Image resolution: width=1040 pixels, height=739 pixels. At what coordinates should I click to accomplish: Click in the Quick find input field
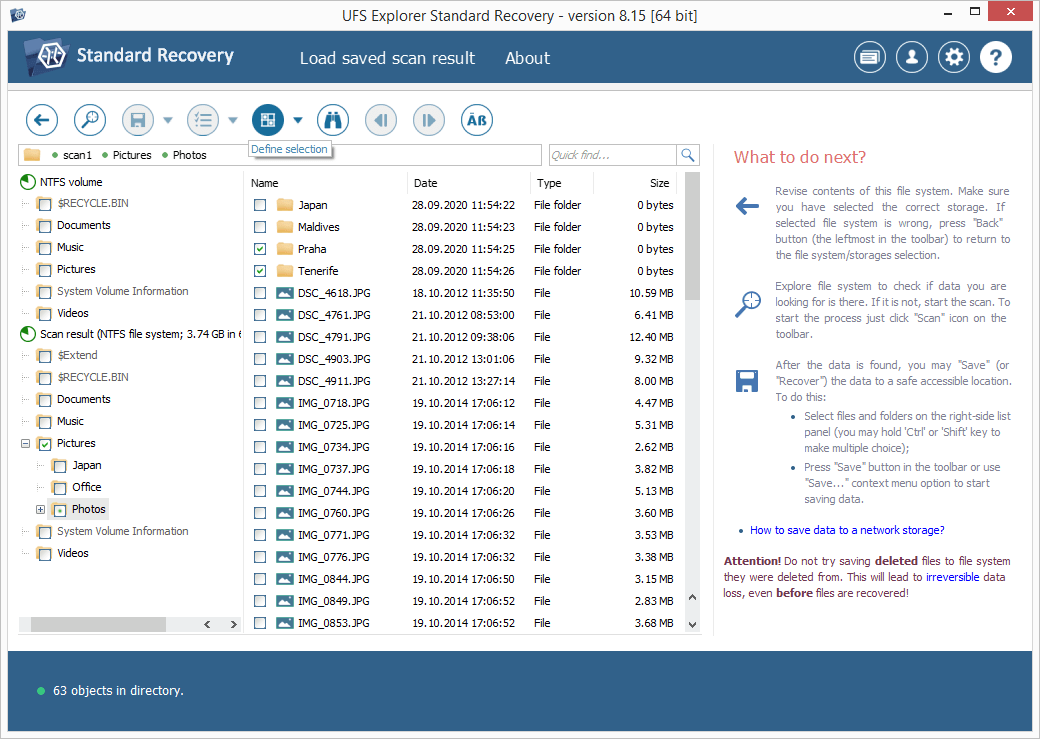(x=613, y=155)
